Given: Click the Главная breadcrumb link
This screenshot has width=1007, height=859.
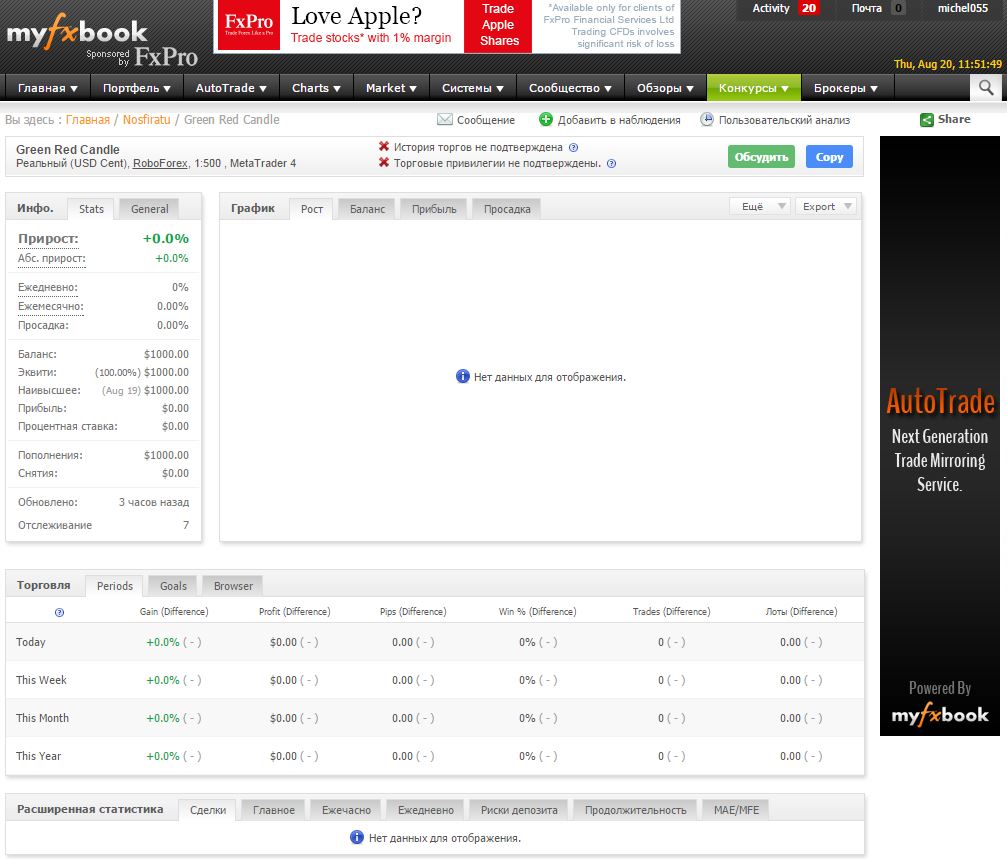Looking at the screenshot, I should pos(87,120).
